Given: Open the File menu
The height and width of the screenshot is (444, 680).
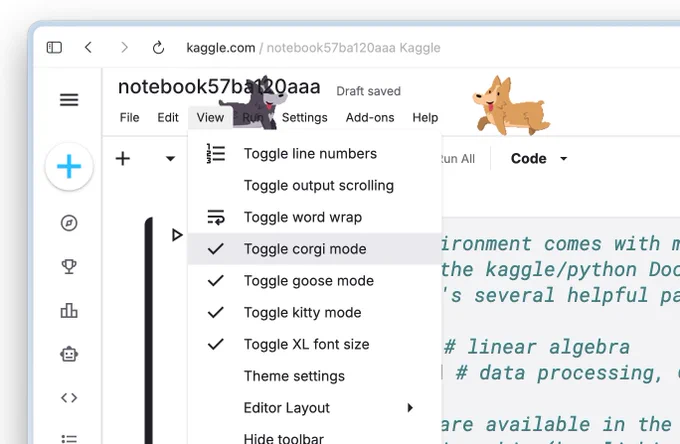Looking at the screenshot, I should 129,118.
